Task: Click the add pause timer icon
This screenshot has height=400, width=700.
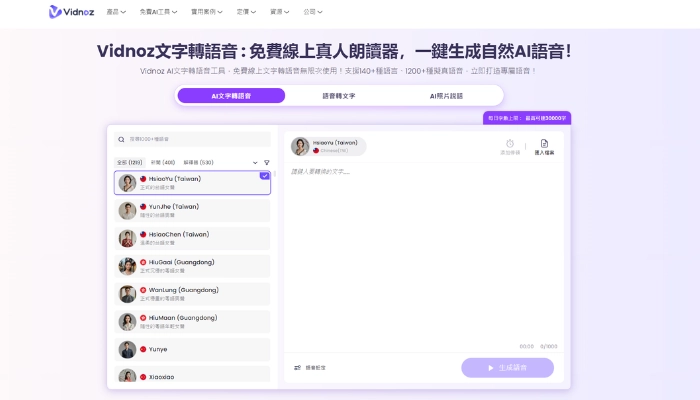Action: (x=510, y=144)
